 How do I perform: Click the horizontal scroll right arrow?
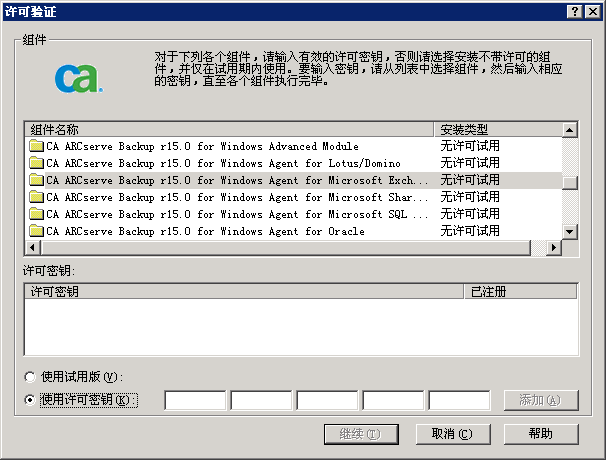(x=554, y=247)
